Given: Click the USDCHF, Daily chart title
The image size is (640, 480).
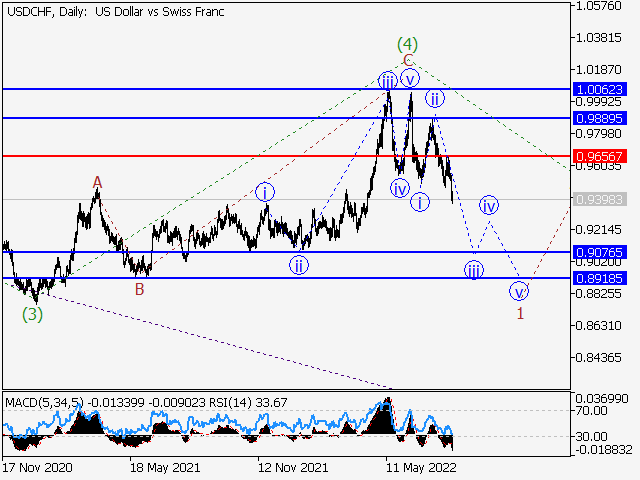Looking at the screenshot, I should click(116, 11).
